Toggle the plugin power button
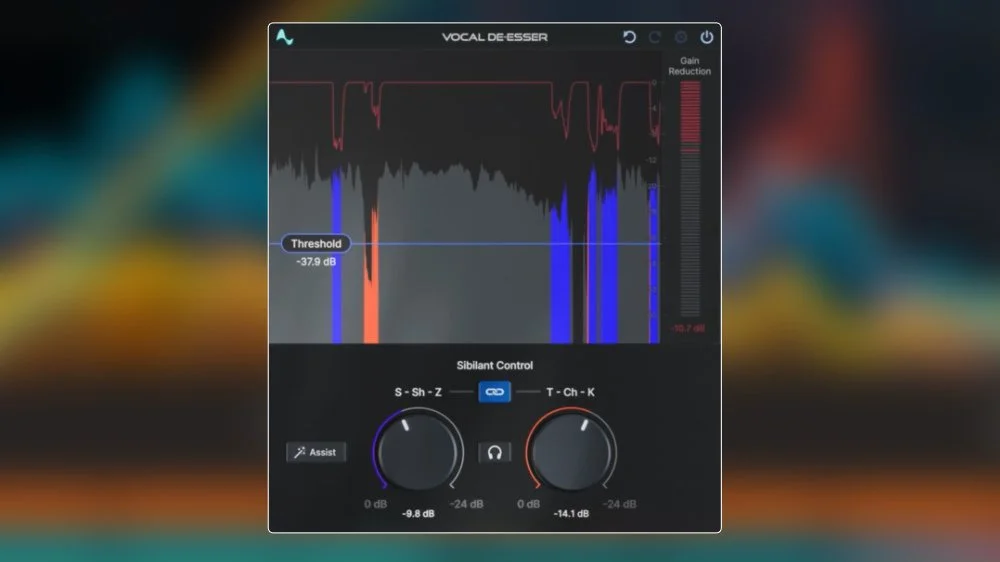The height and width of the screenshot is (562, 1000). (707, 37)
